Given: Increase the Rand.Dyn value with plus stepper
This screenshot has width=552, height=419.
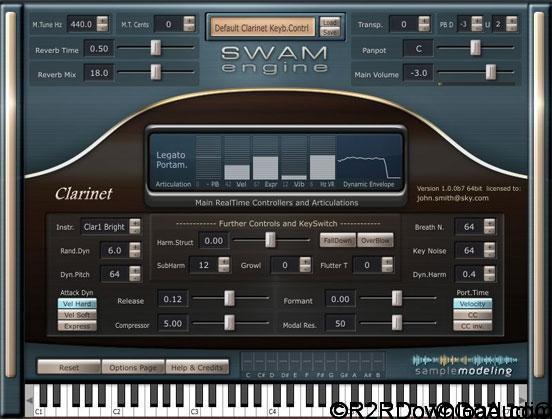Looking at the screenshot, I should [x=135, y=246].
